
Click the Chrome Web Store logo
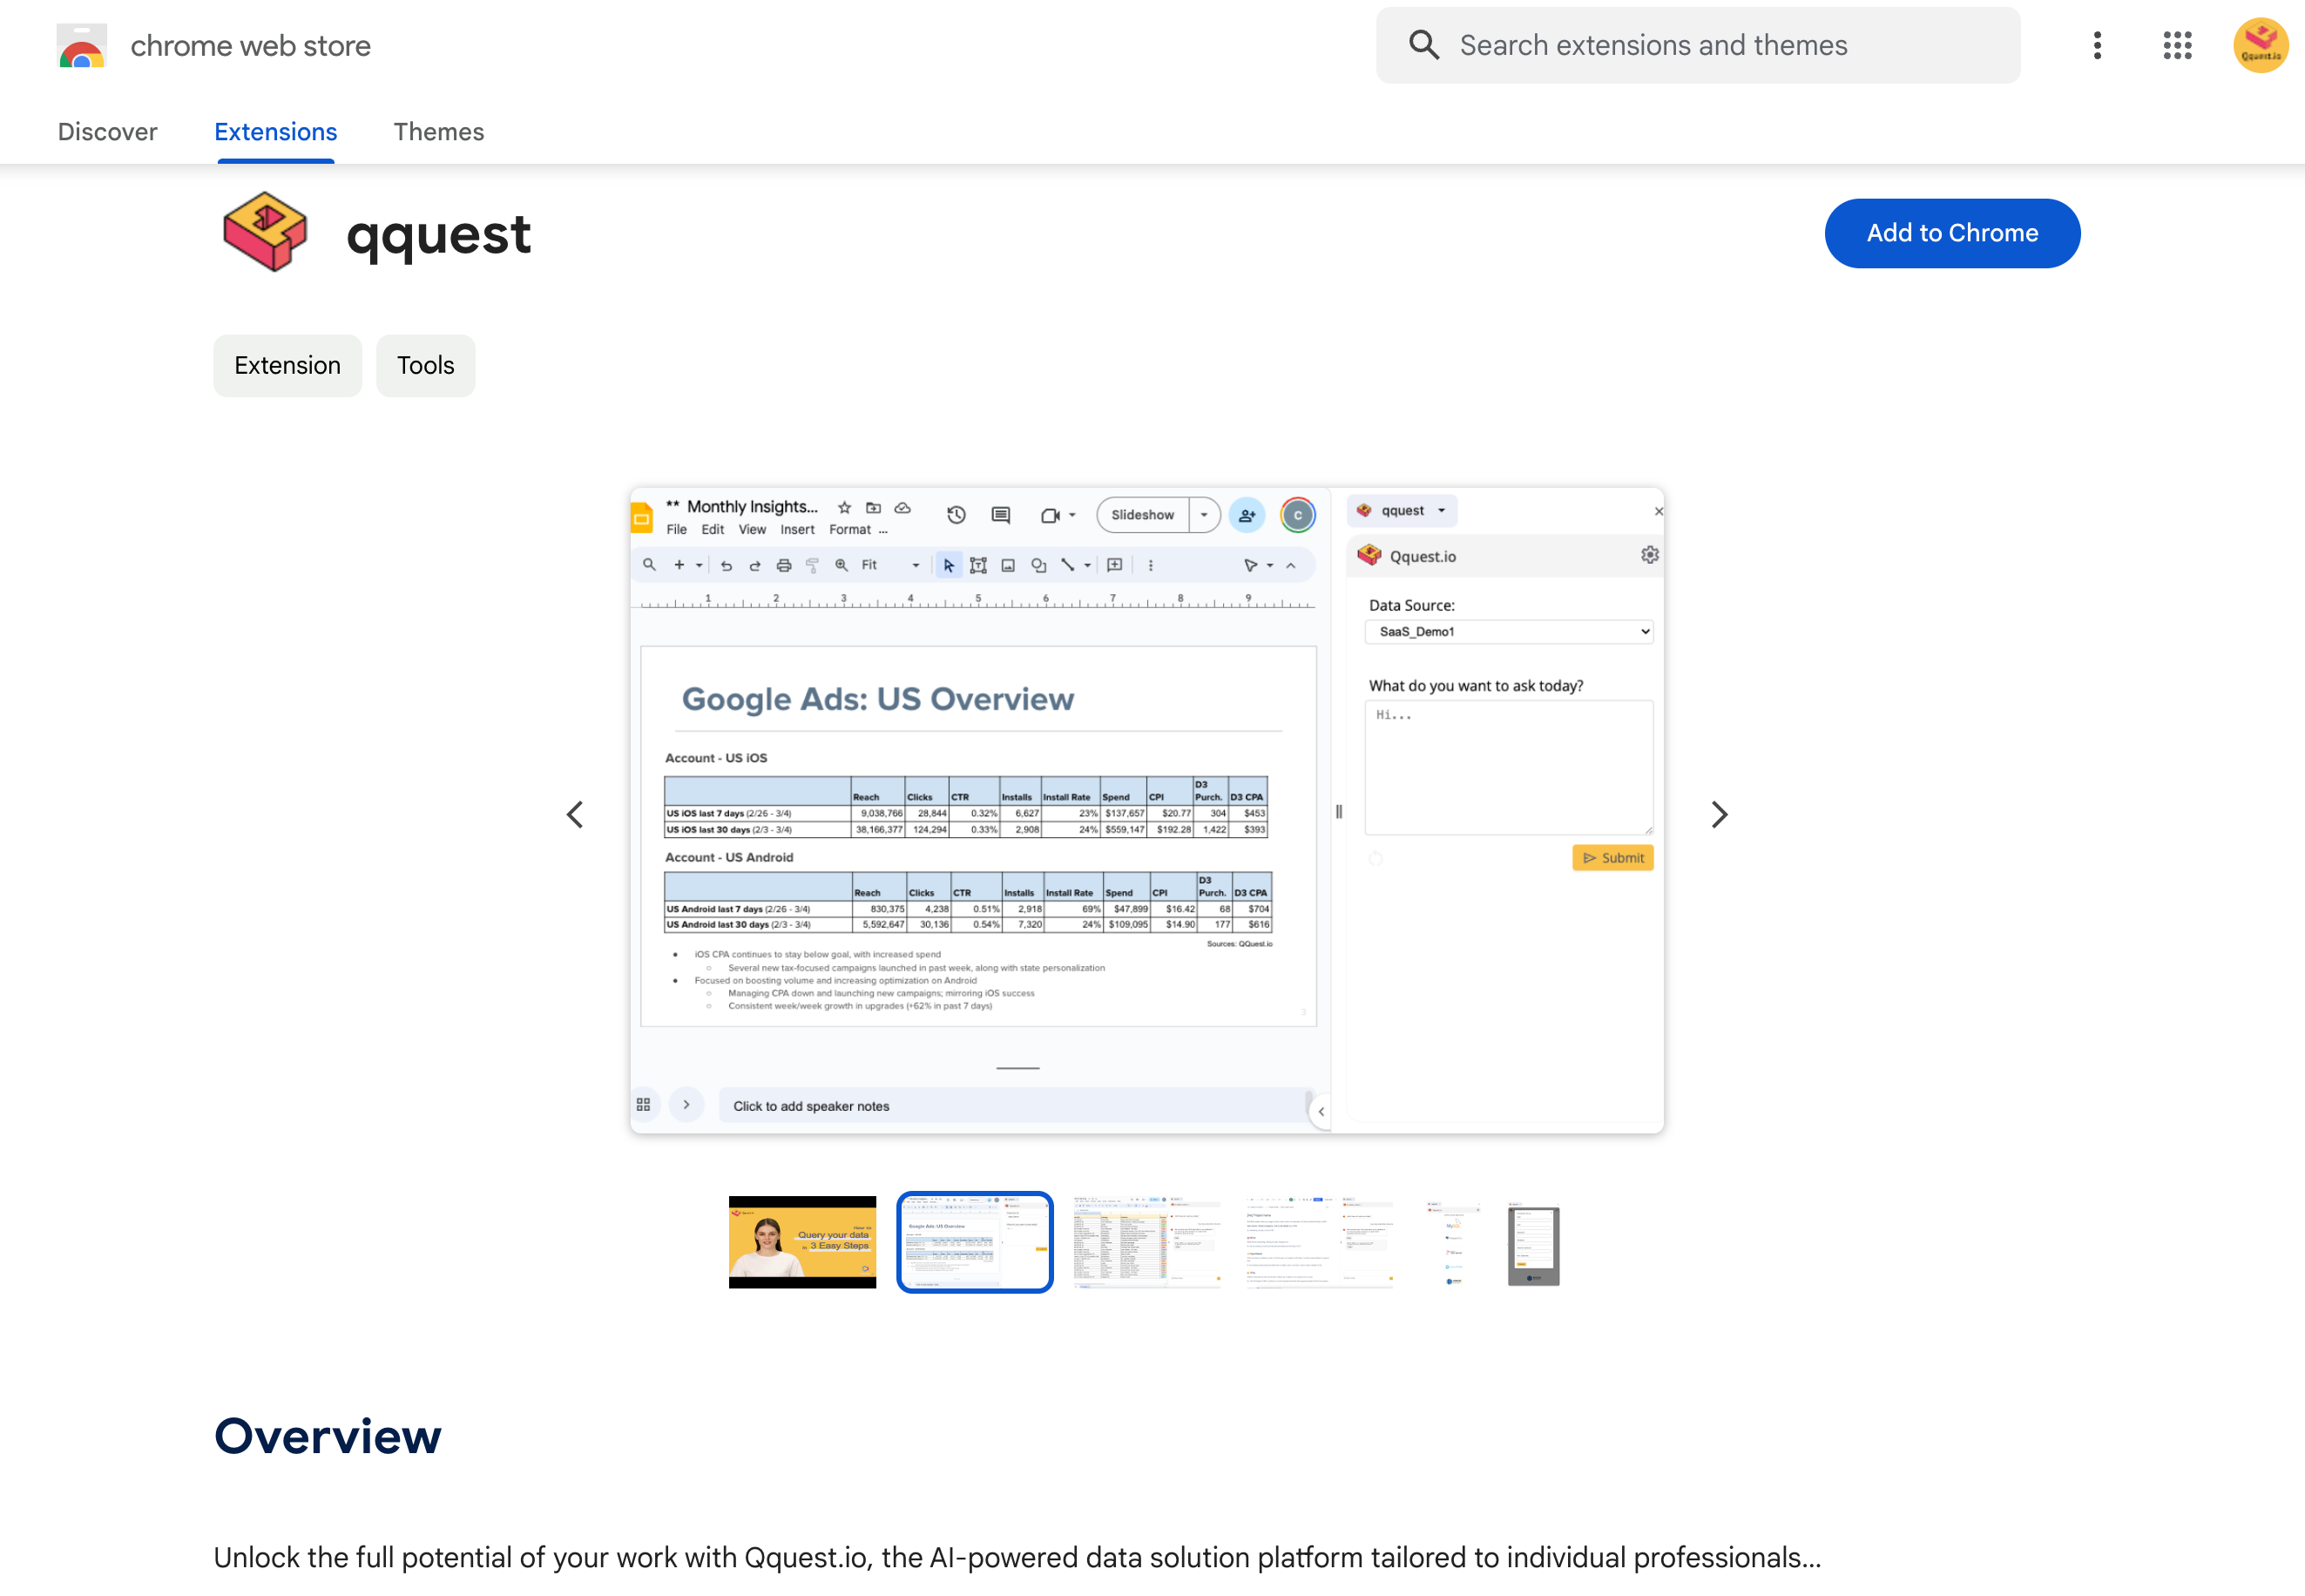[x=82, y=46]
